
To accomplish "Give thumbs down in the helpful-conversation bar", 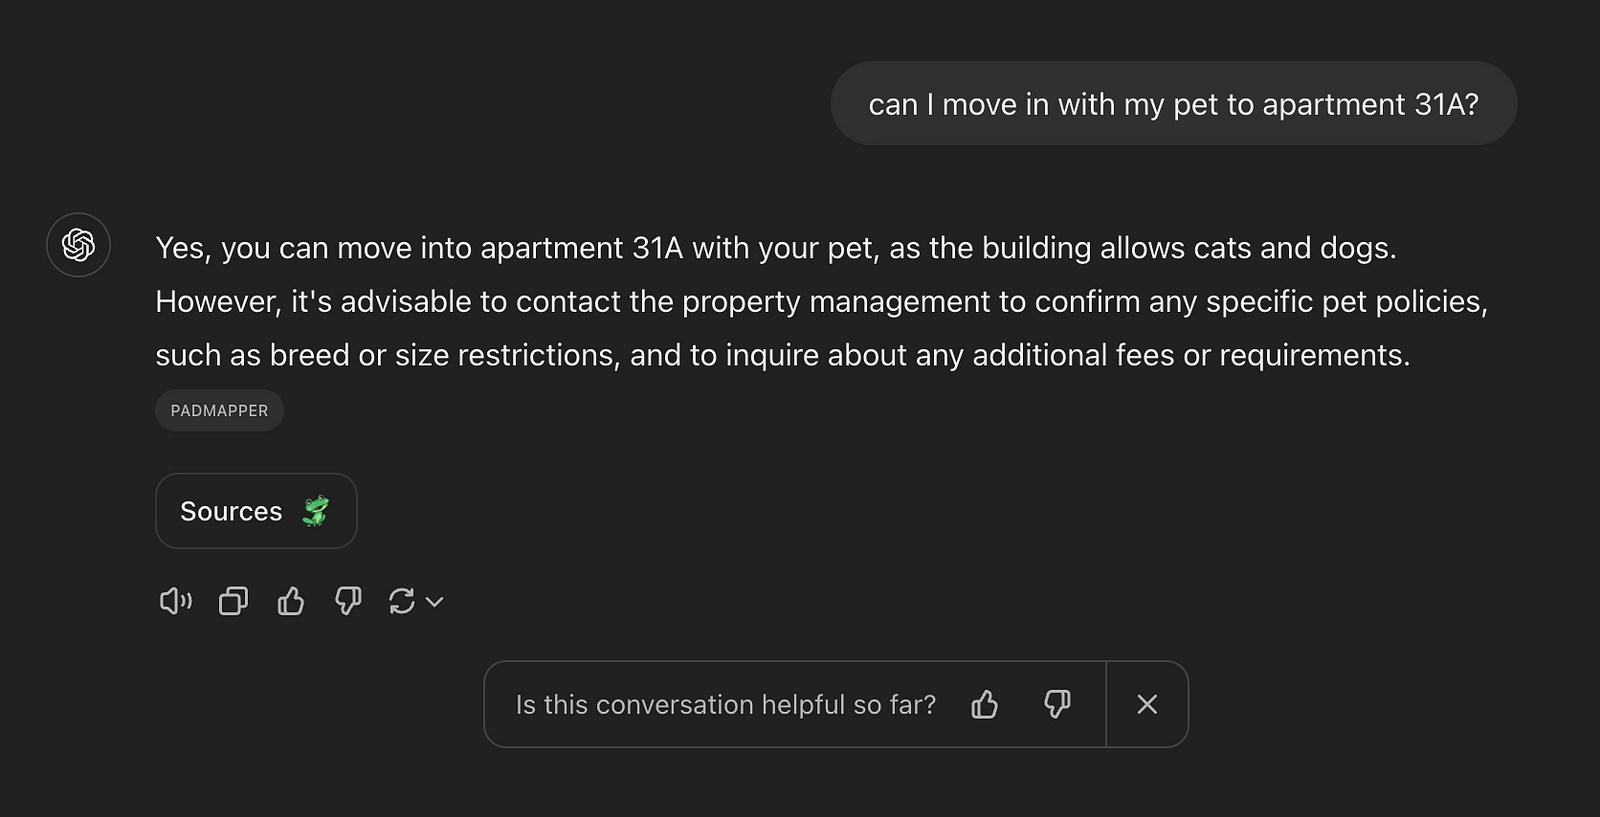I will (x=1057, y=705).
